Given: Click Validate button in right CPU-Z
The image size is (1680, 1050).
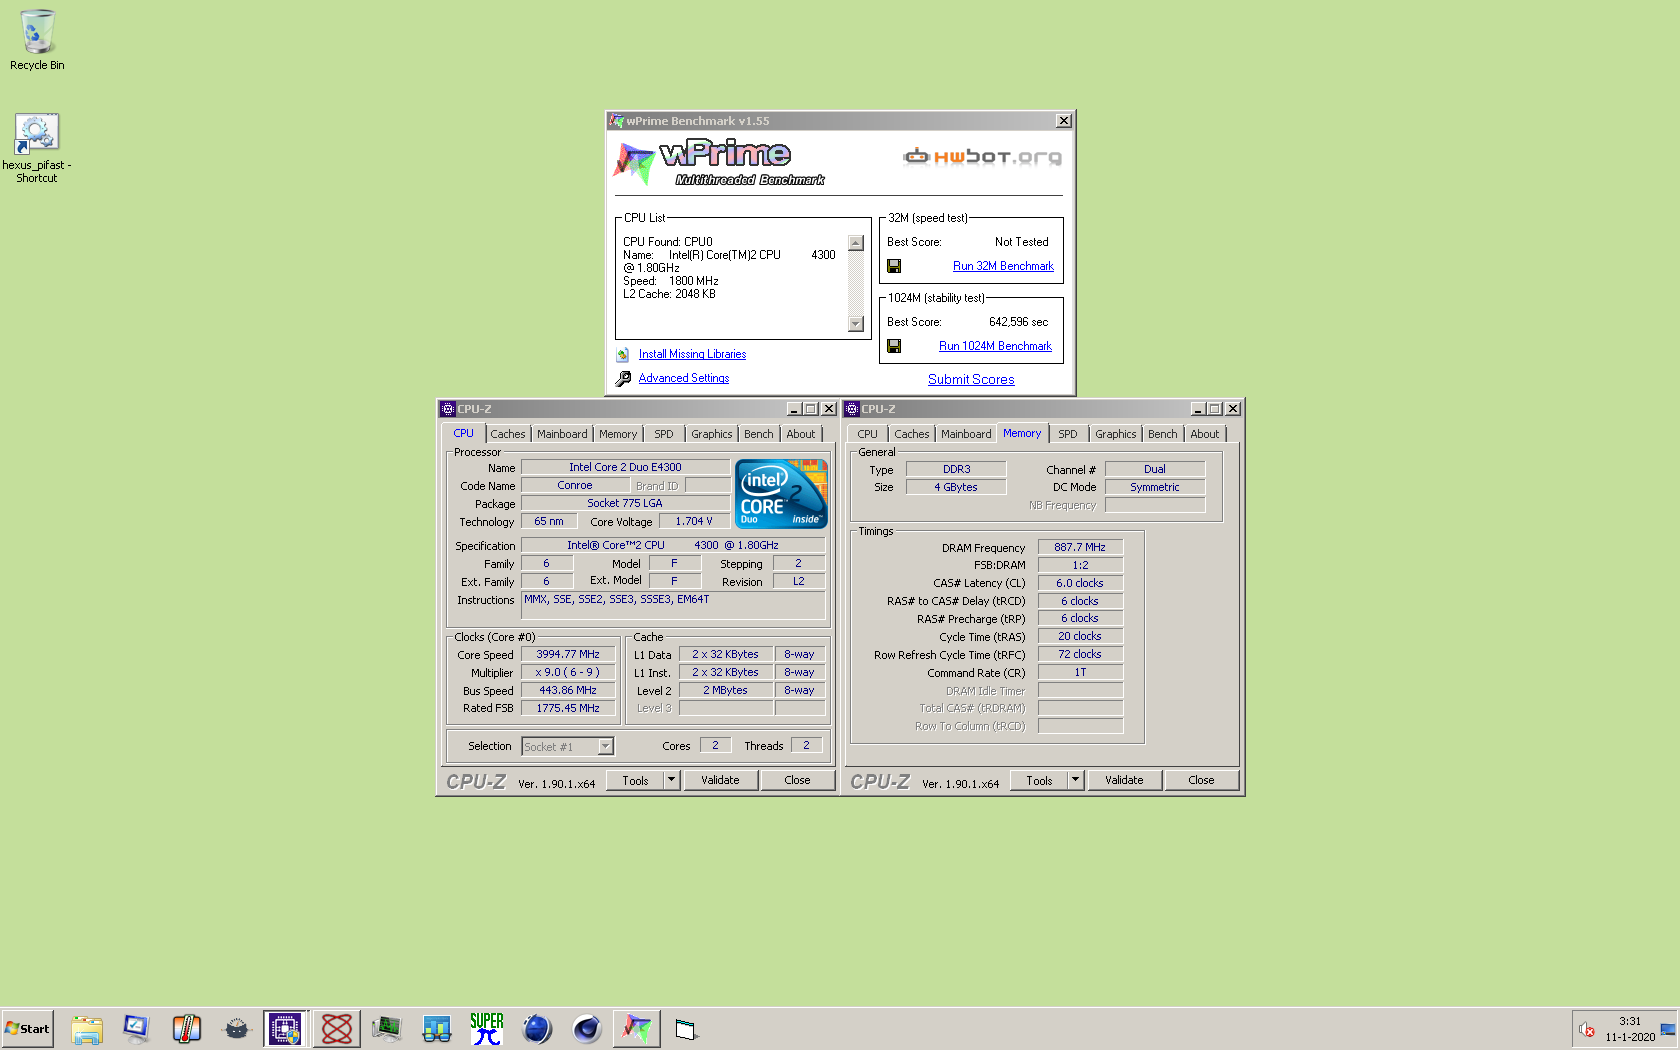Looking at the screenshot, I should click(1125, 780).
